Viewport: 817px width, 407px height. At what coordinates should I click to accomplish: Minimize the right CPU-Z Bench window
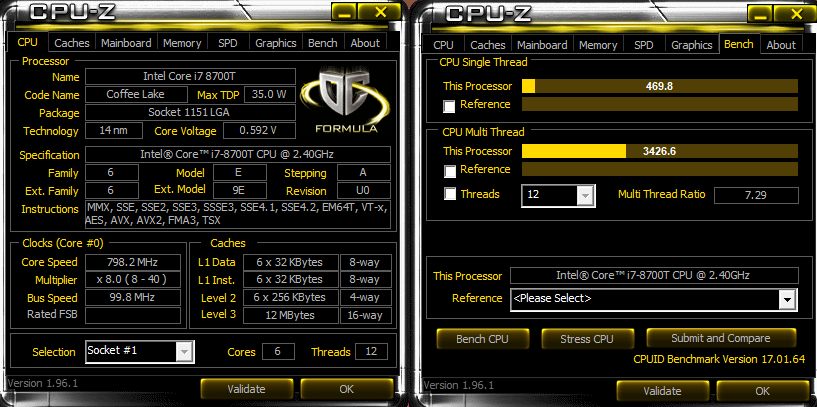pyautogui.click(x=760, y=14)
